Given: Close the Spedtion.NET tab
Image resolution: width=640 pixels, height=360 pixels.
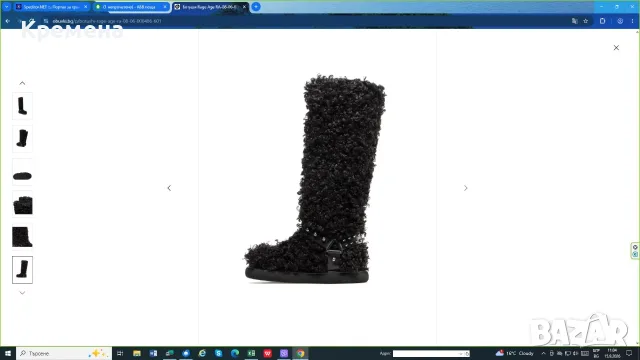Looking at the screenshot, I should (85, 7).
